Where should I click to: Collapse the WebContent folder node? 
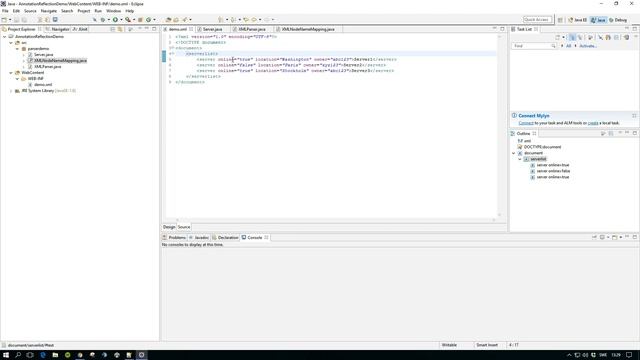coord(11,73)
